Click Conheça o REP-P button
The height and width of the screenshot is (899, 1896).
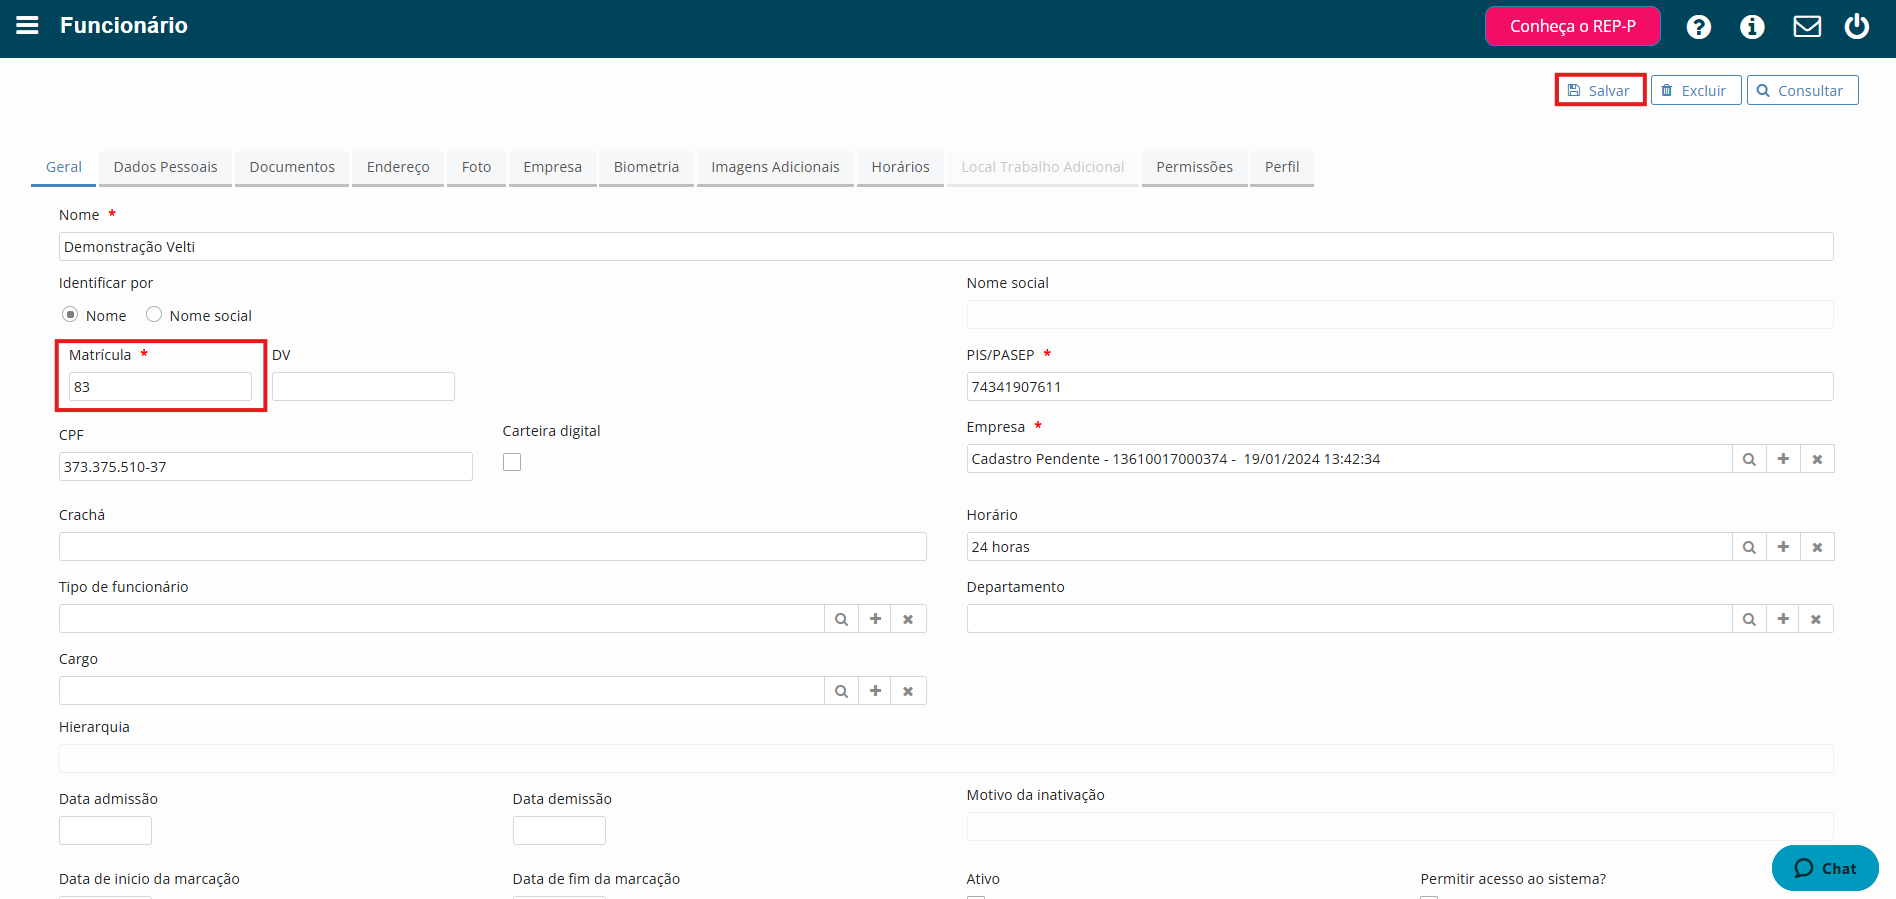point(1572,26)
